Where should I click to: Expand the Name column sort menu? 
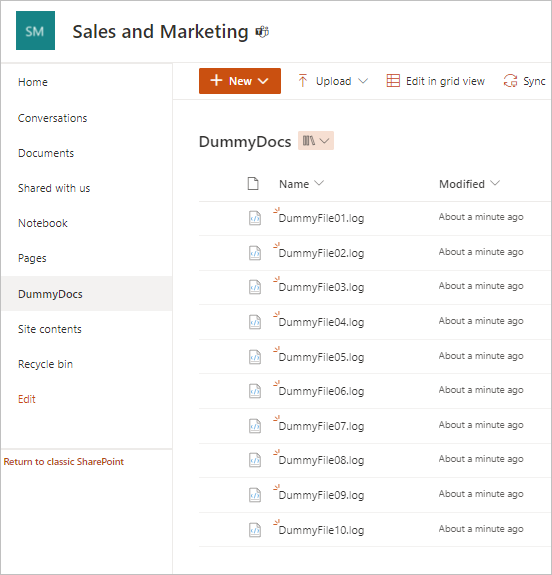(x=319, y=183)
